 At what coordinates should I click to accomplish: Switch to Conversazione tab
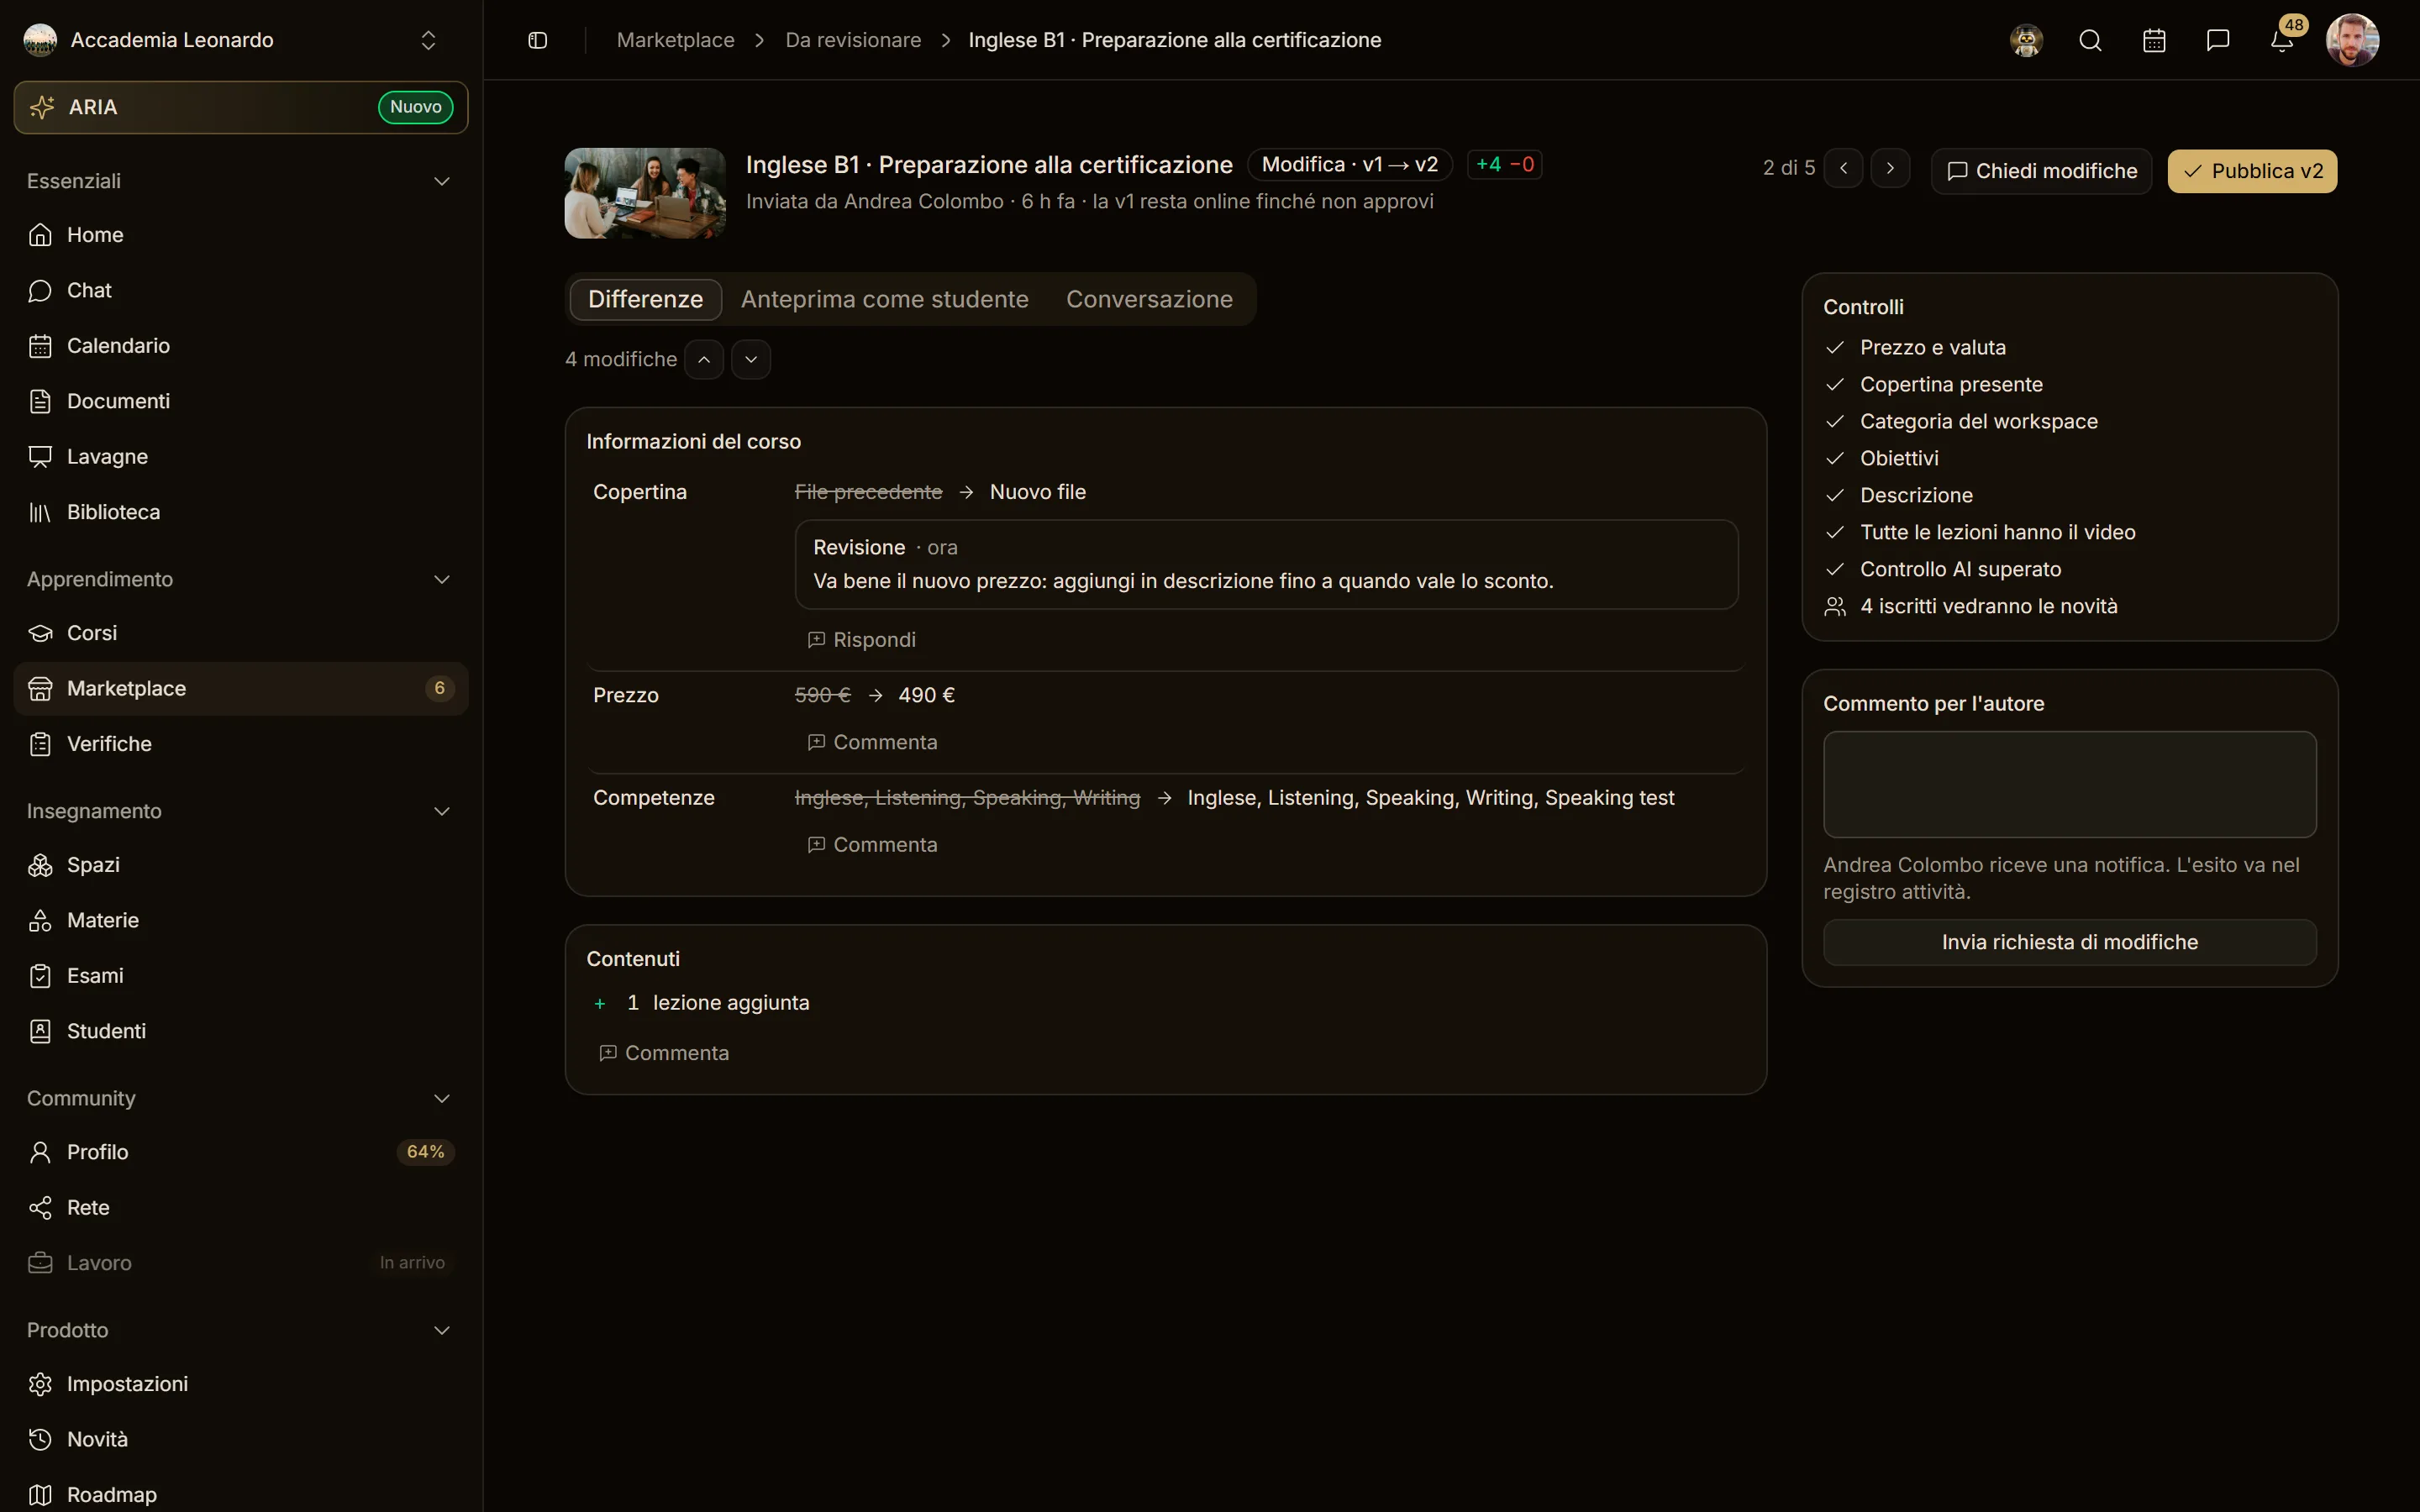1149,299
